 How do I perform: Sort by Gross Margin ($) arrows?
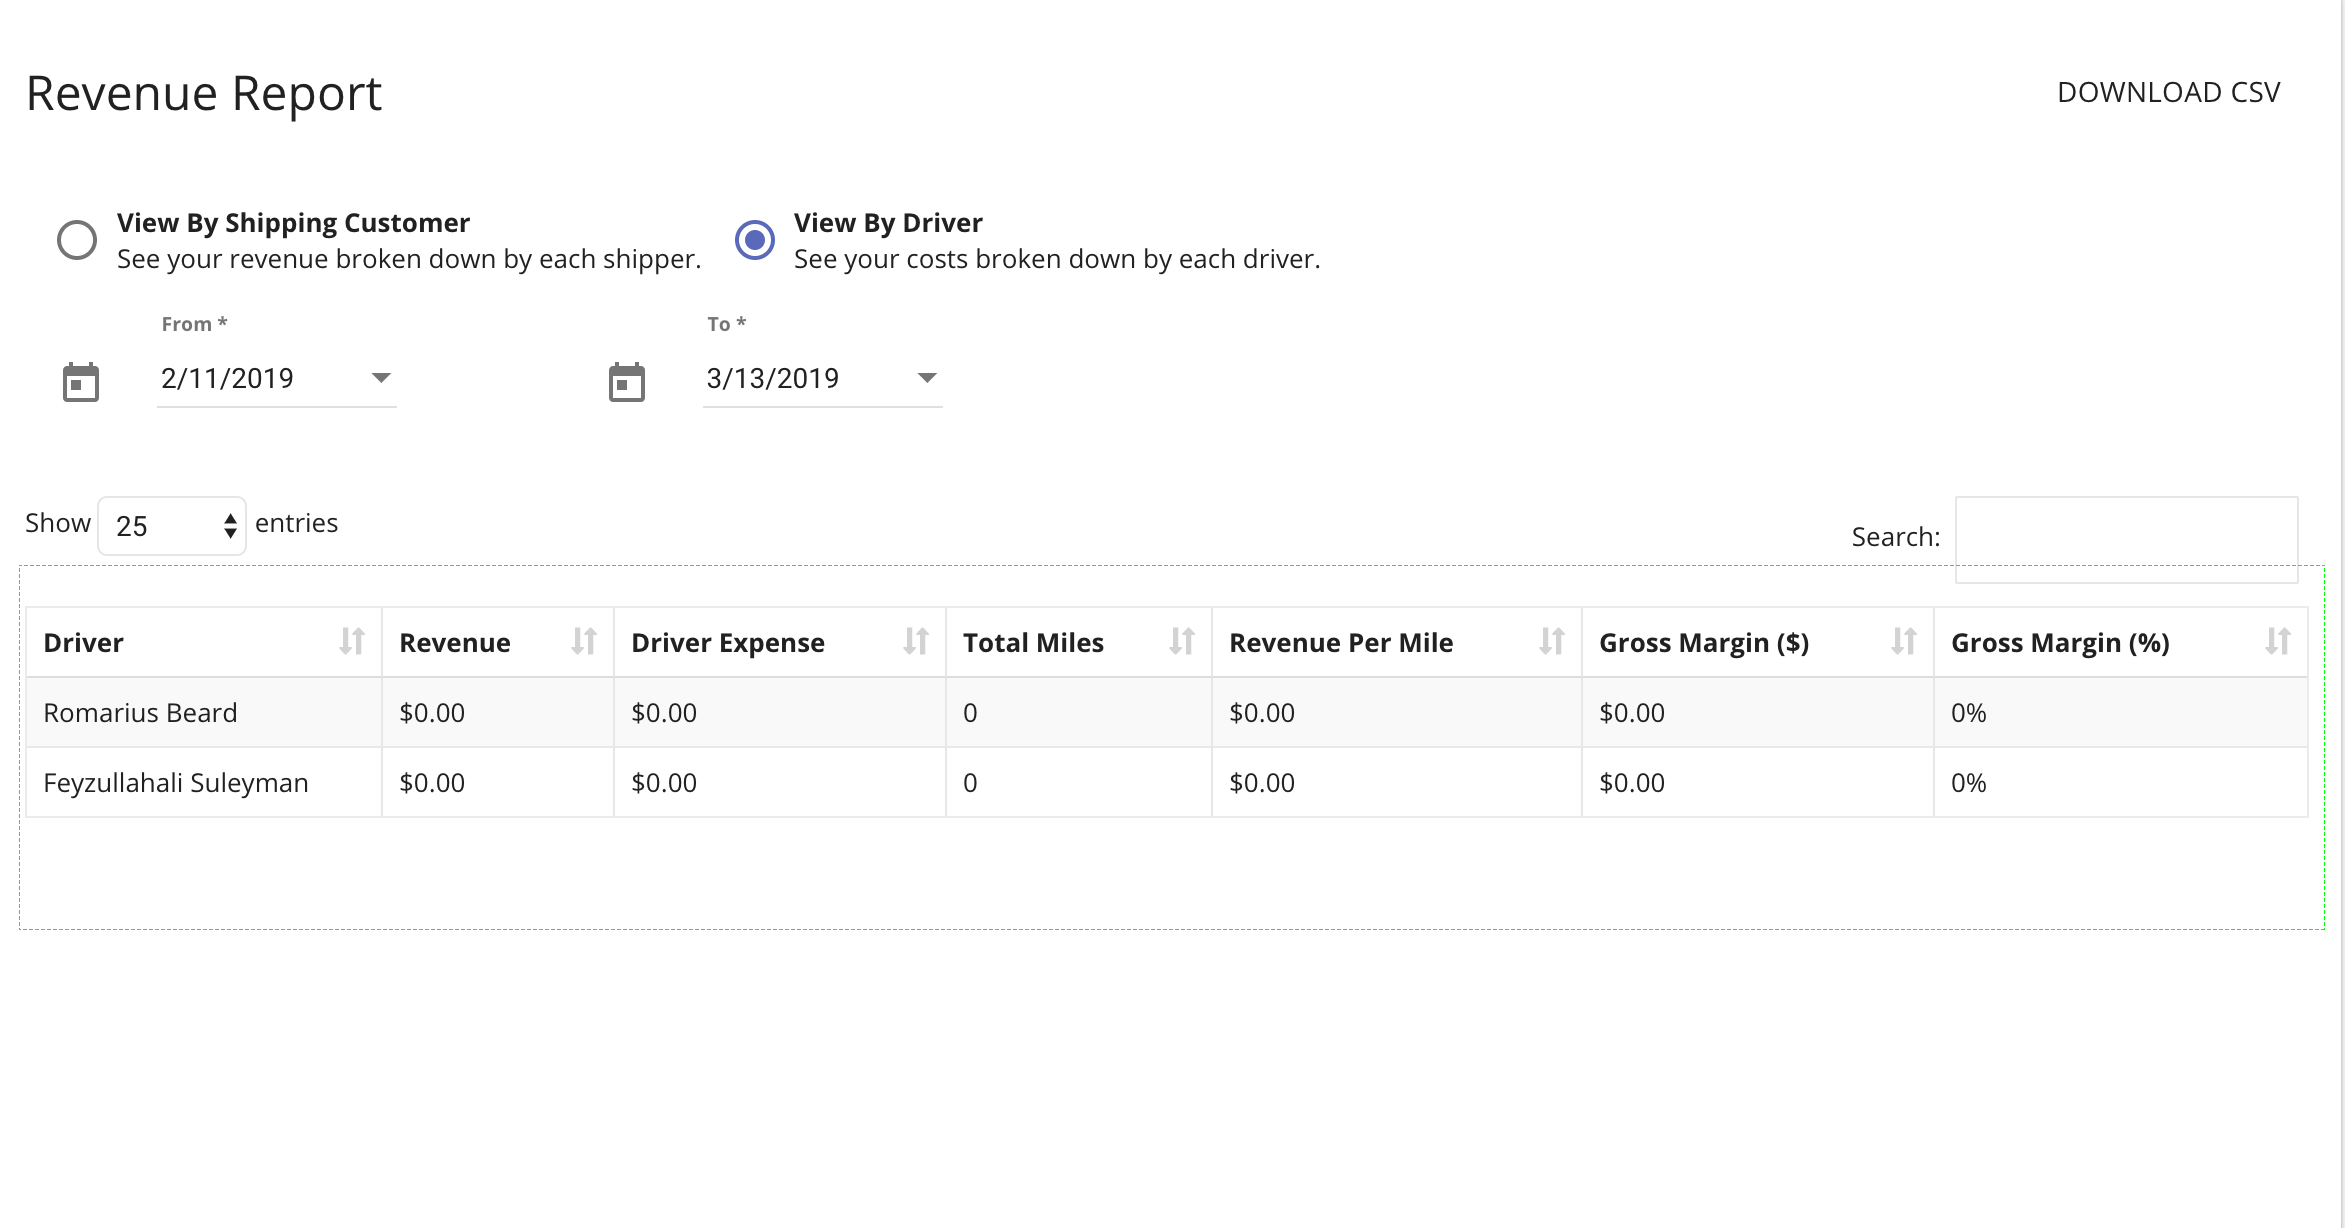pos(1904,641)
